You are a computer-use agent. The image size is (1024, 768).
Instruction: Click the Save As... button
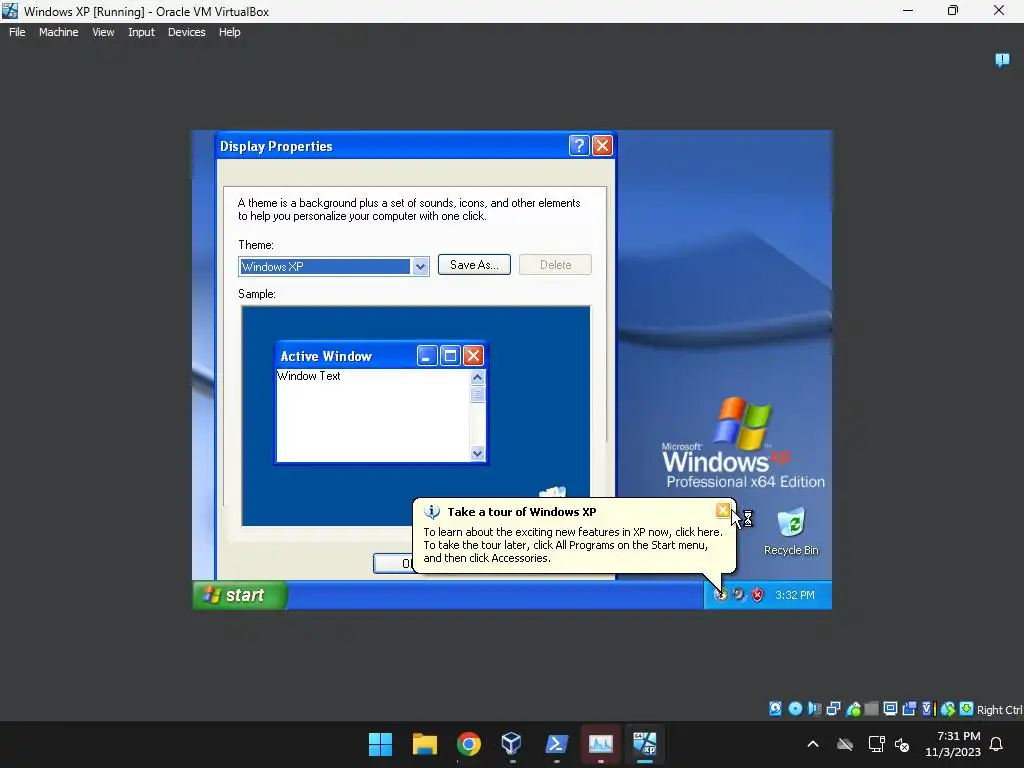tap(474, 264)
